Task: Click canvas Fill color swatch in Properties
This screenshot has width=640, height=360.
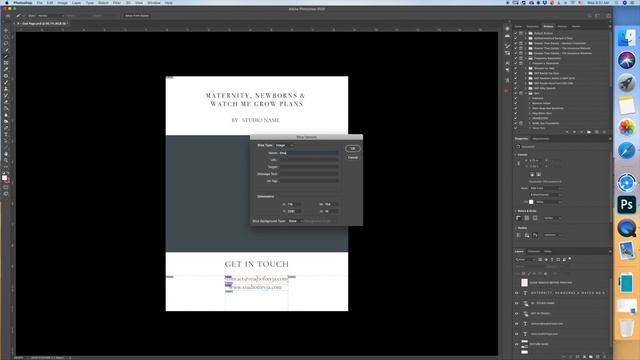Action: [531, 202]
